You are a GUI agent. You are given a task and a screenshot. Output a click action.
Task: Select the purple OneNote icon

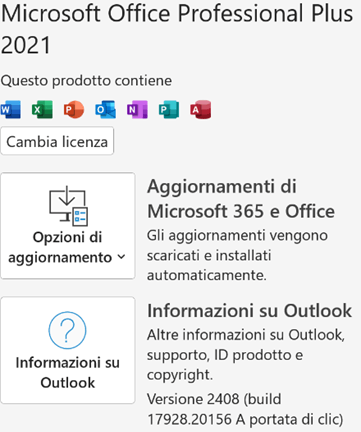tap(137, 109)
